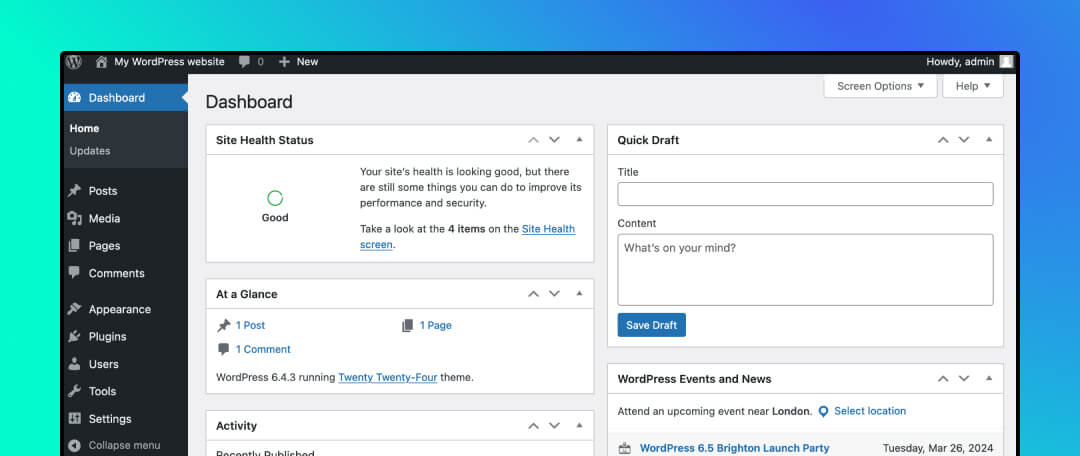1080x456 pixels.
Task: Move Quick Draft panel down
Action: point(964,140)
